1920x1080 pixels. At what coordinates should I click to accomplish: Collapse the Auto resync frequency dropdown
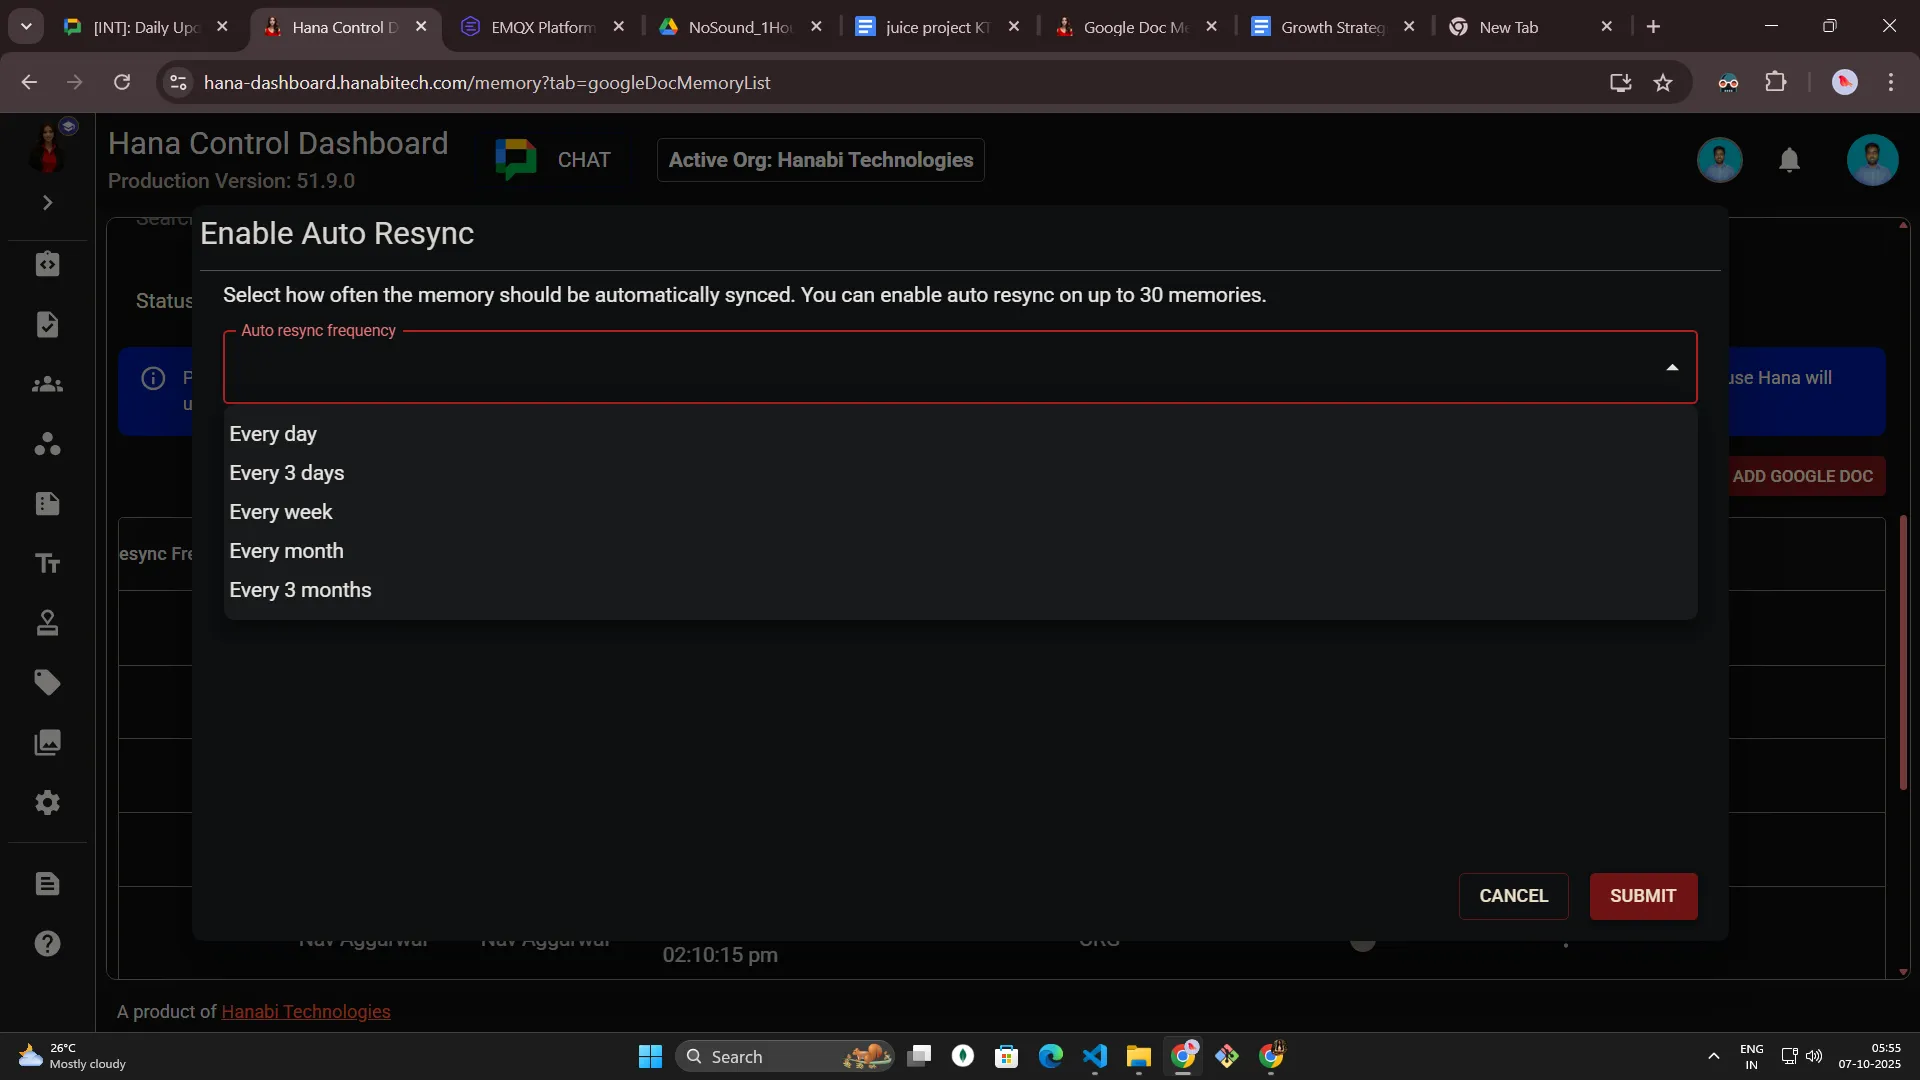pos(1671,368)
